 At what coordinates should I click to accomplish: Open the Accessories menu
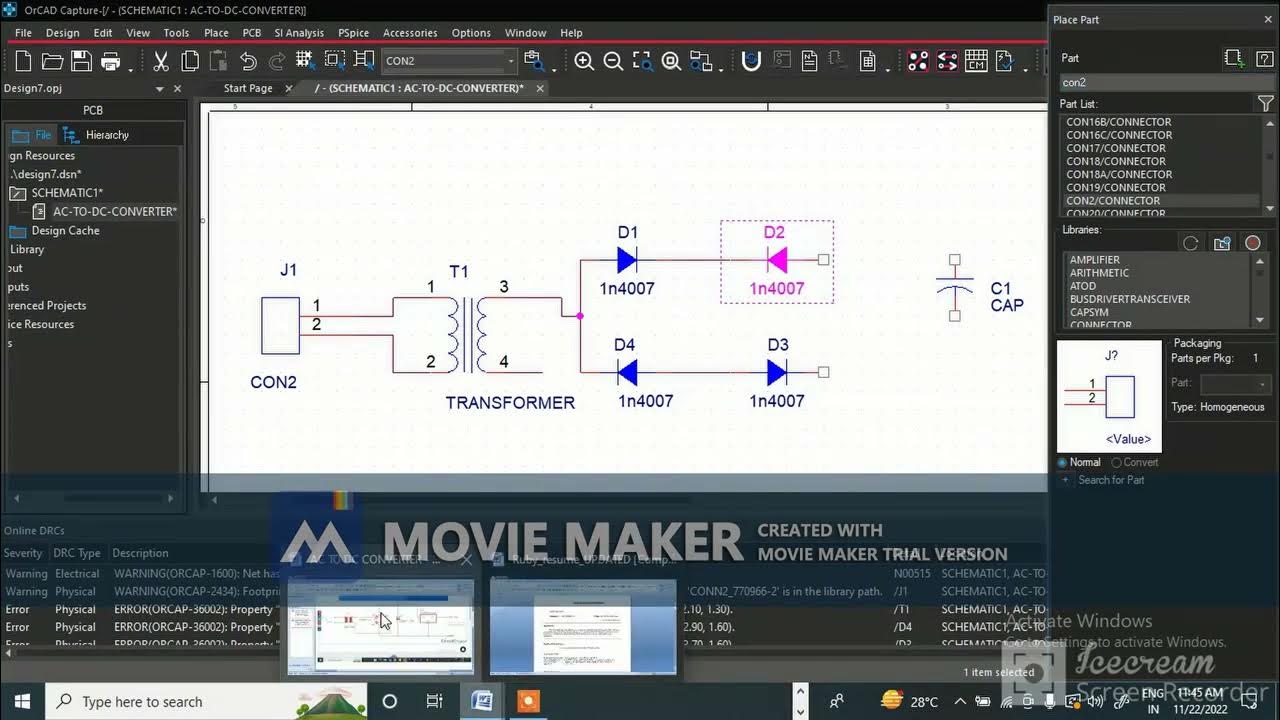click(x=410, y=33)
